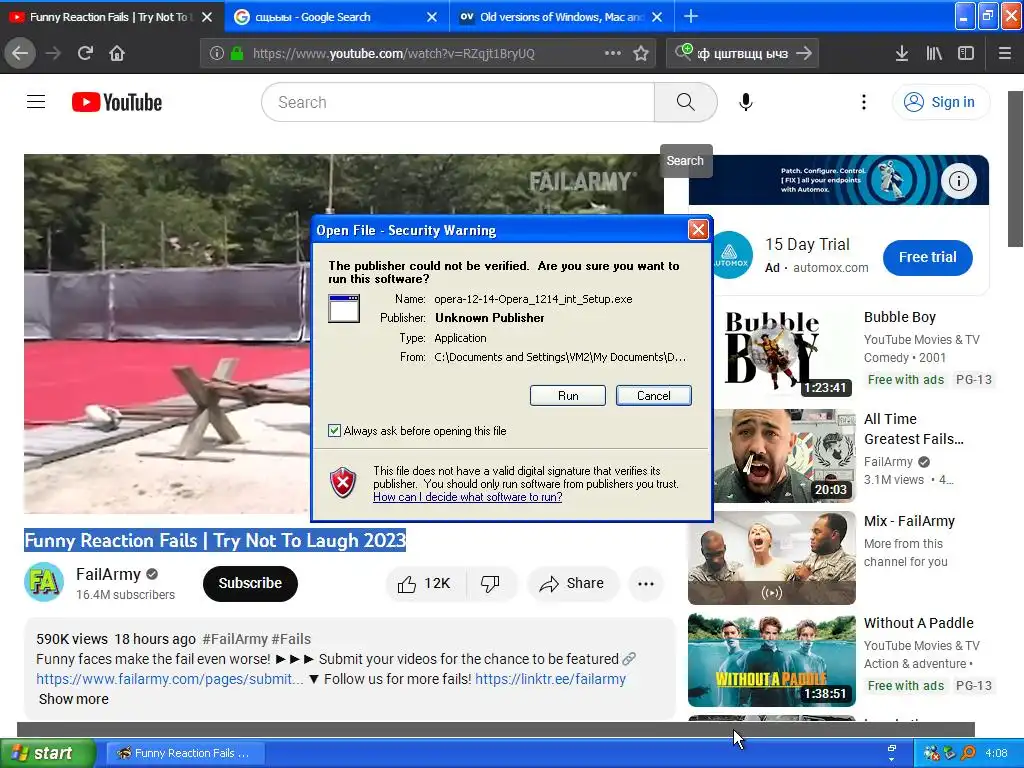Open Bubble Boy movie thumbnail

click(772, 353)
